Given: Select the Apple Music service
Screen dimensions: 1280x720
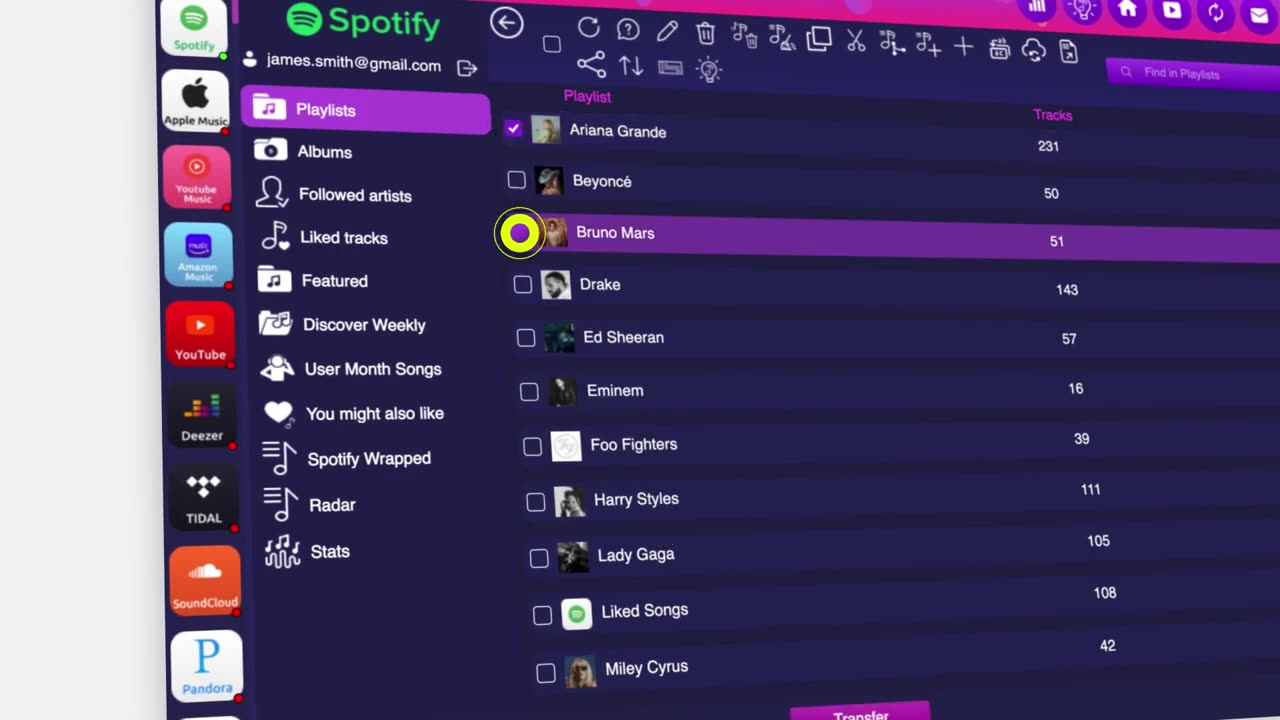Looking at the screenshot, I should click(x=196, y=101).
